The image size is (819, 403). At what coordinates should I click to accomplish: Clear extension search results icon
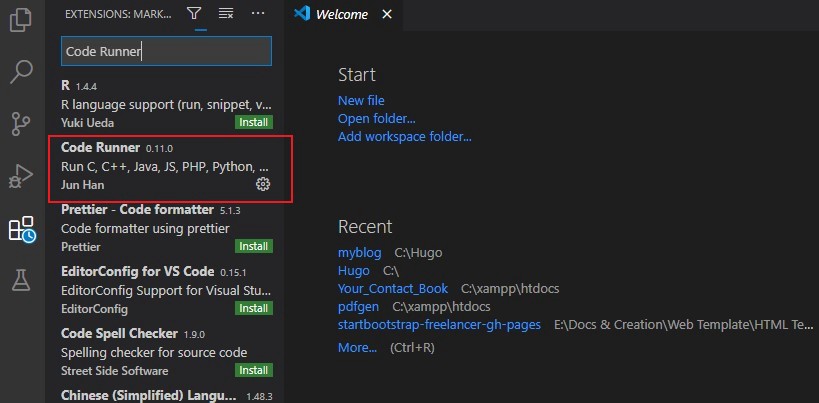(226, 14)
